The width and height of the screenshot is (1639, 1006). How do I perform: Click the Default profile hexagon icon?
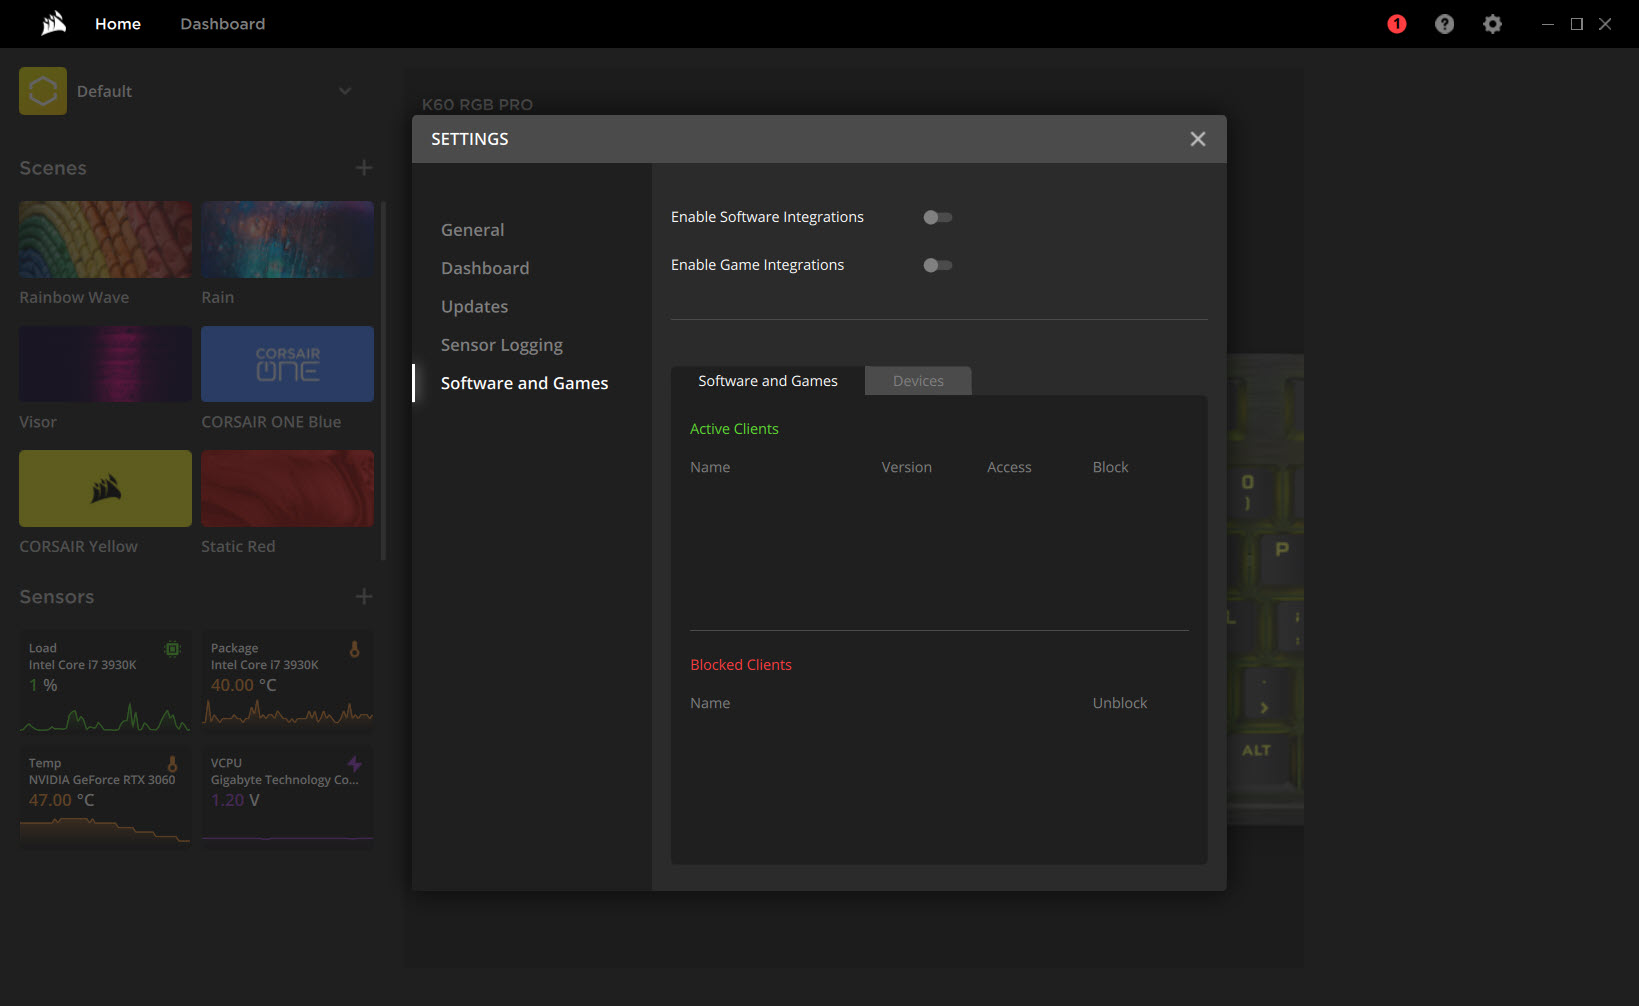click(x=43, y=91)
